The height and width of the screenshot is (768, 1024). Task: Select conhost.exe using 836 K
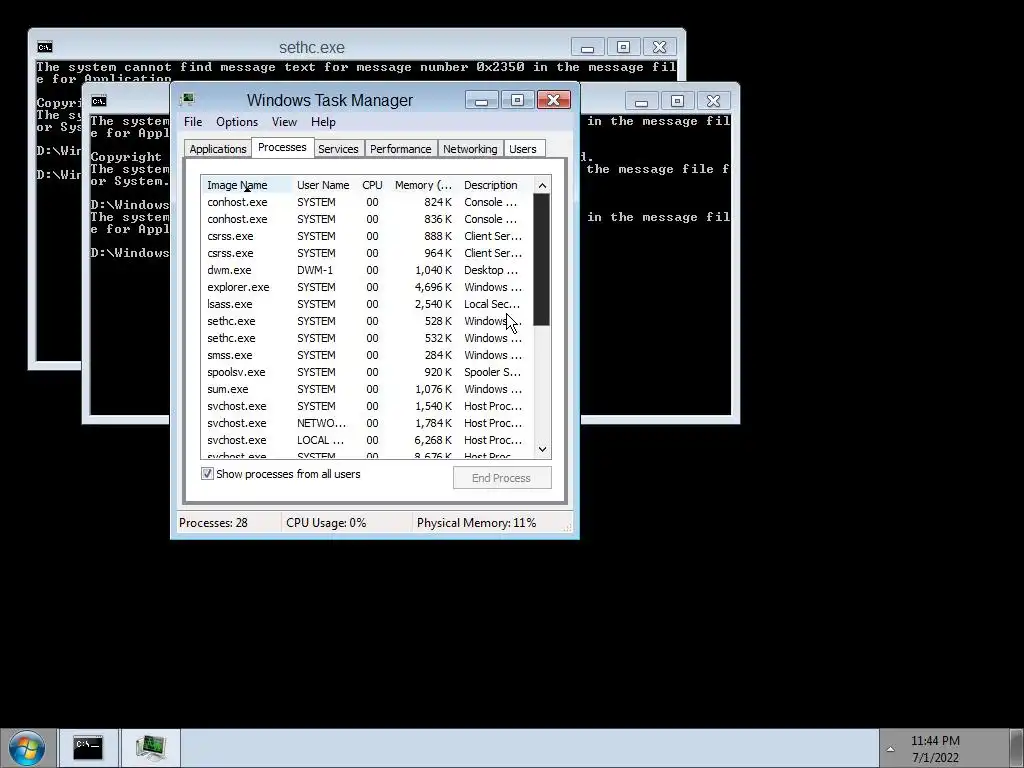click(367, 219)
